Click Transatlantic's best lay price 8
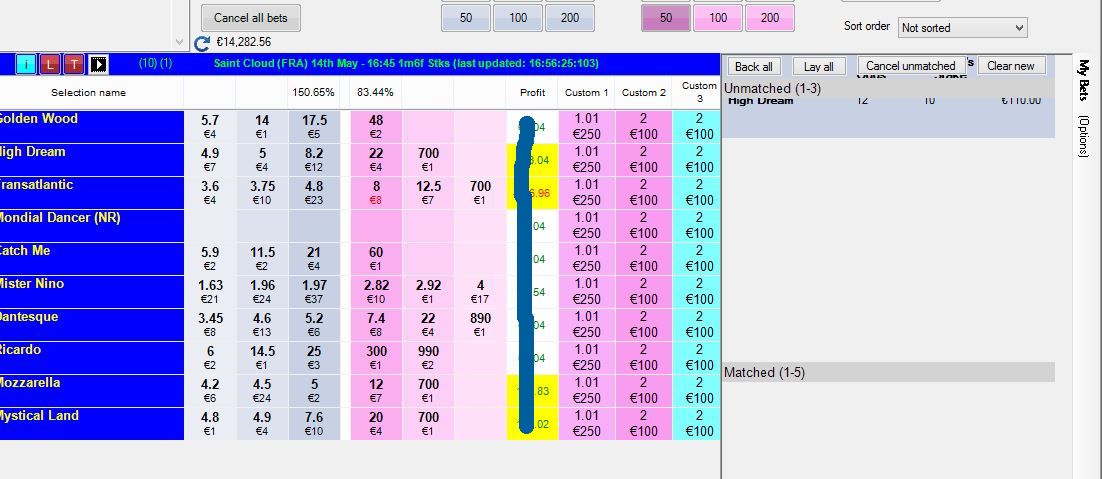This screenshot has height=479, width=1102. coord(376,192)
